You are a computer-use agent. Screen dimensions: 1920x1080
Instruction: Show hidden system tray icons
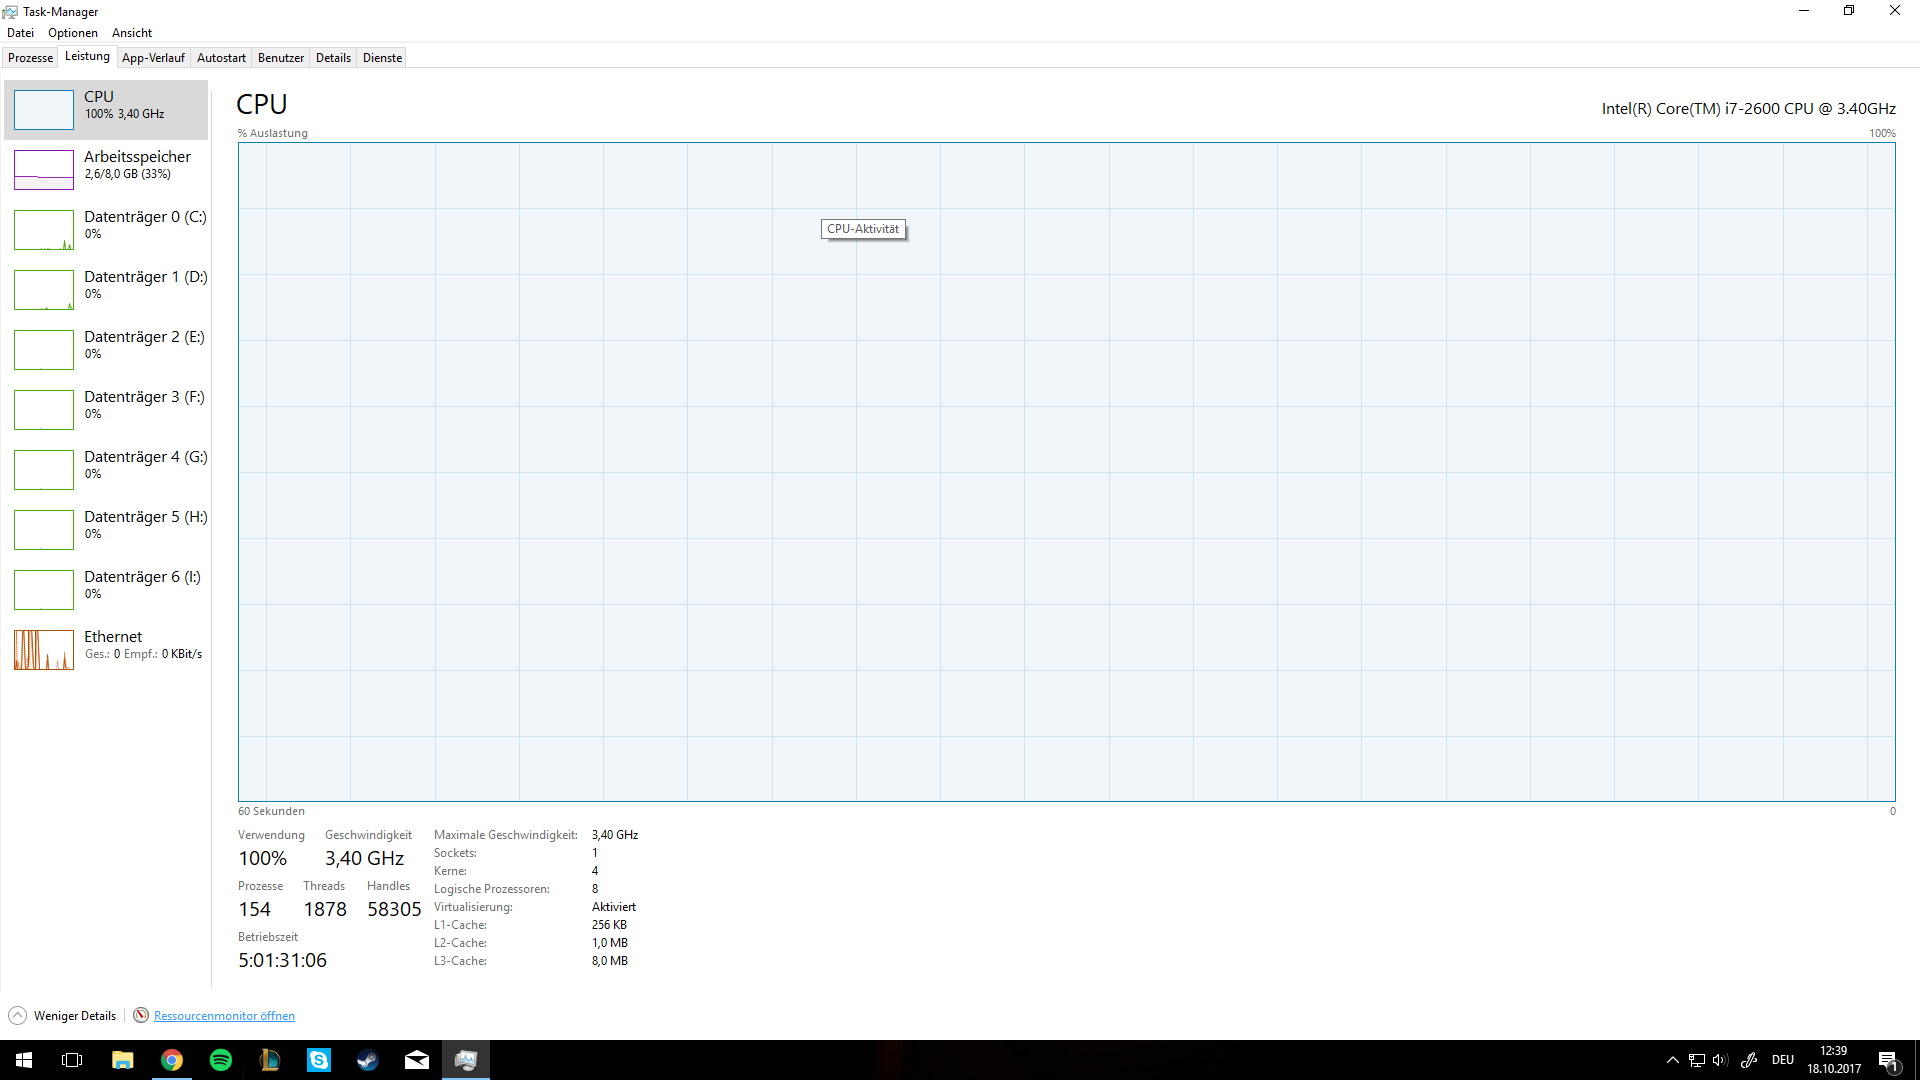click(x=1672, y=1060)
